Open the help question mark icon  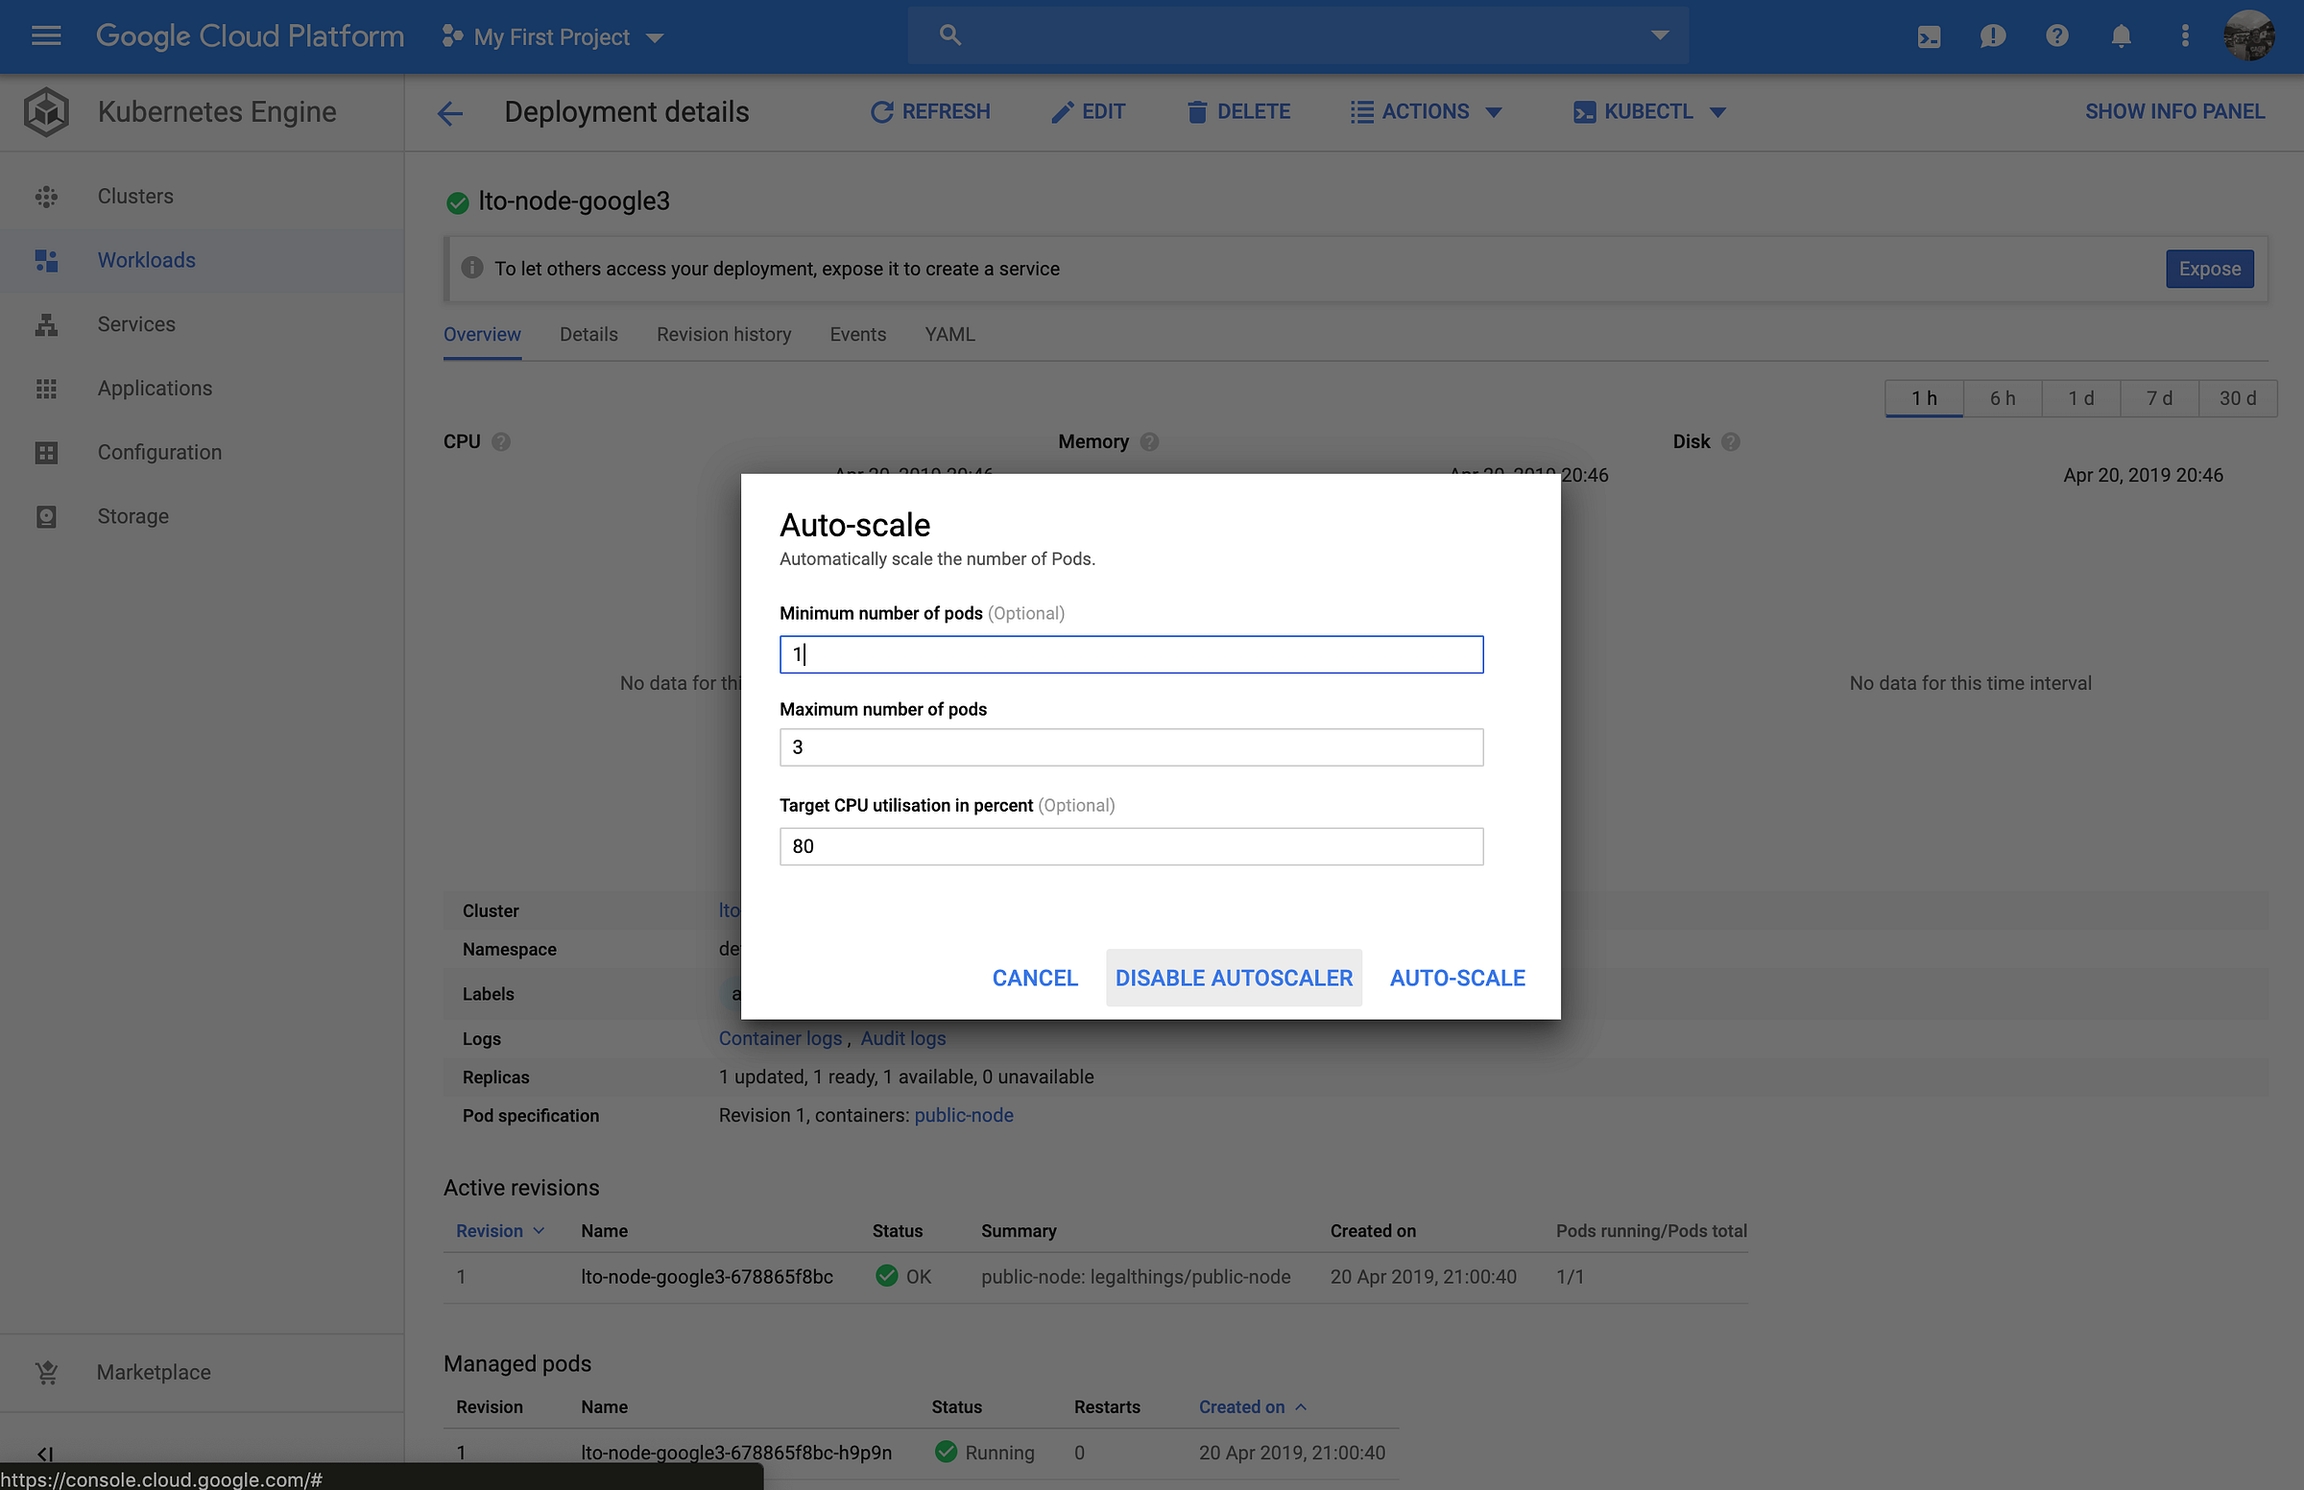click(2056, 36)
